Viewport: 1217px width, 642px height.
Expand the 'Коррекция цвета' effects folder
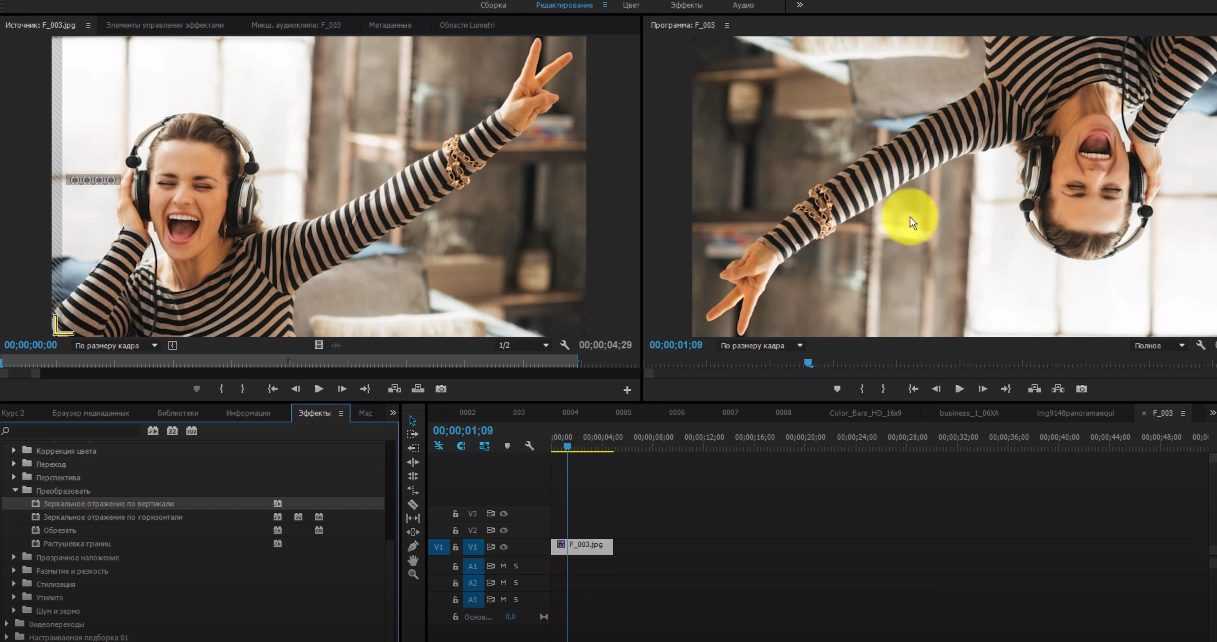tap(14, 451)
